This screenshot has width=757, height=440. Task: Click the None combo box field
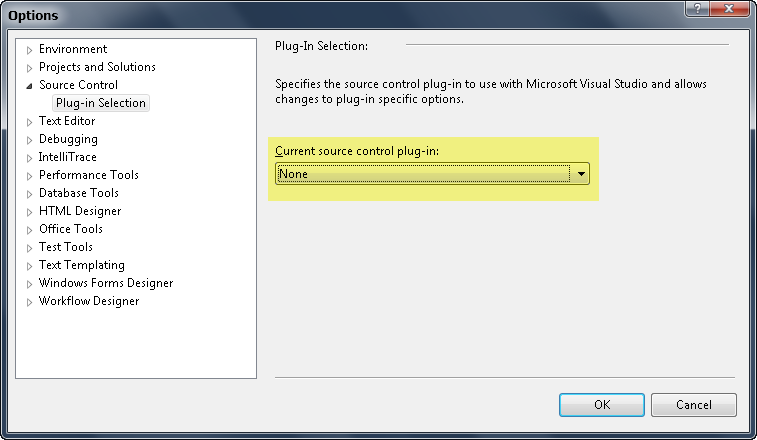pos(424,173)
